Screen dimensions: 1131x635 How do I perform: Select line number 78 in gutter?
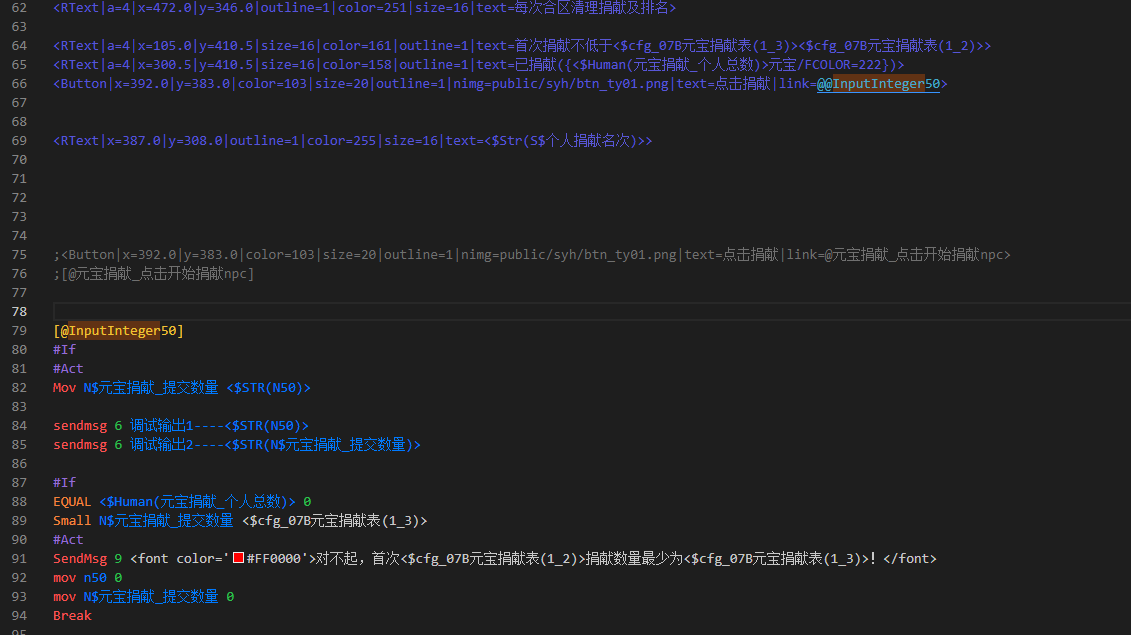[19, 312]
